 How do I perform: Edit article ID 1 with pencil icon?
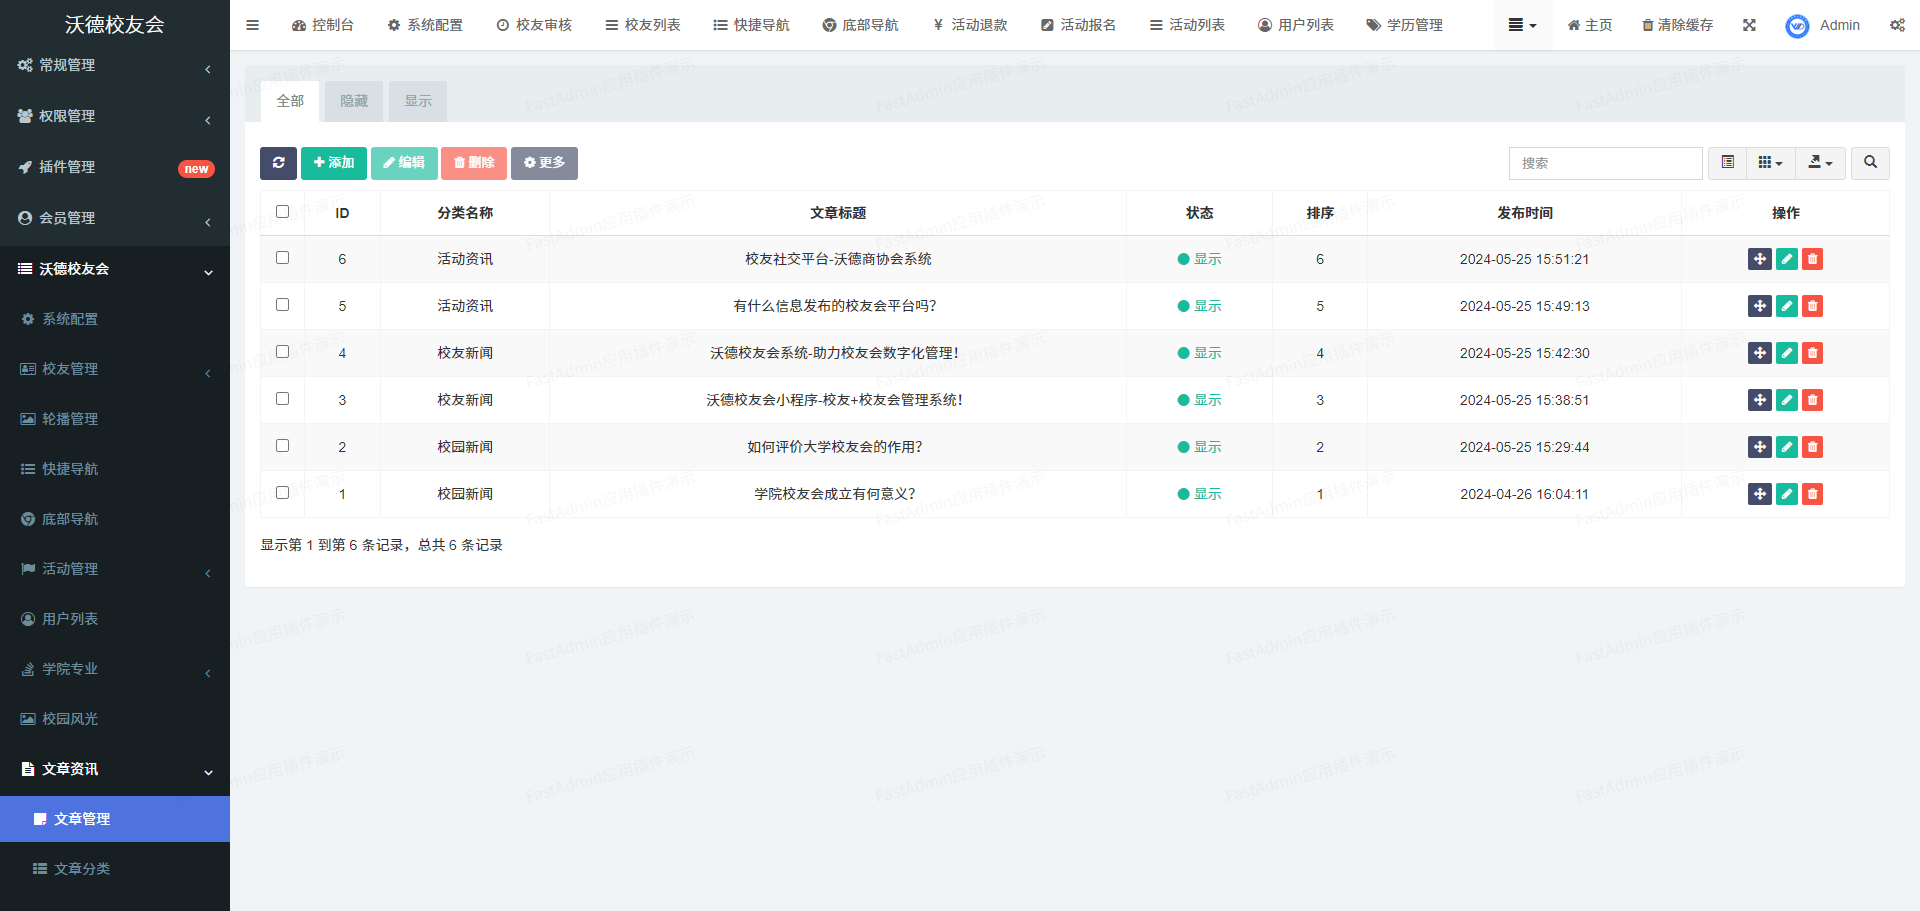(1786, 494)
